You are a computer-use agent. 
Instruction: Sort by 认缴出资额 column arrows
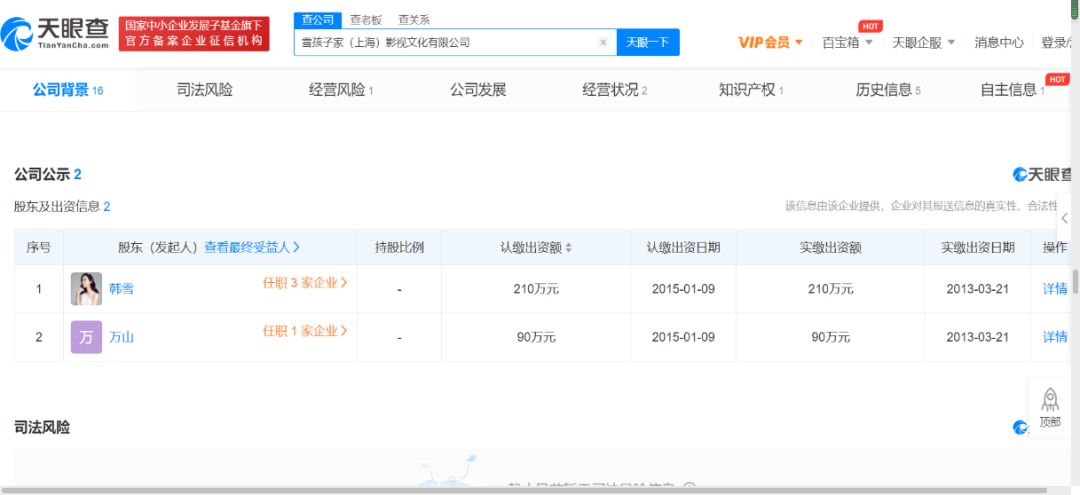tap(569, 248)
